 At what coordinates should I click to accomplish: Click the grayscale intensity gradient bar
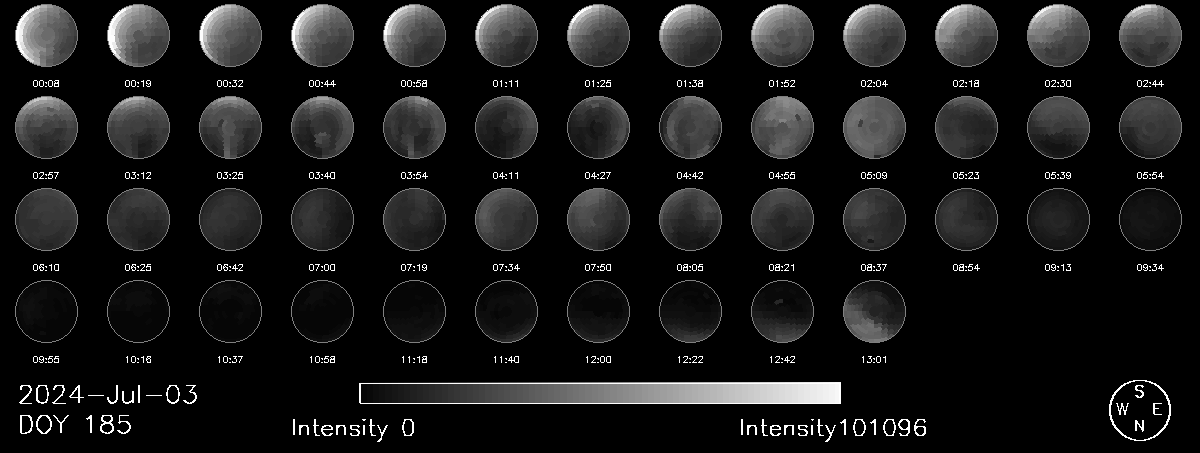[x=600, y=393]
